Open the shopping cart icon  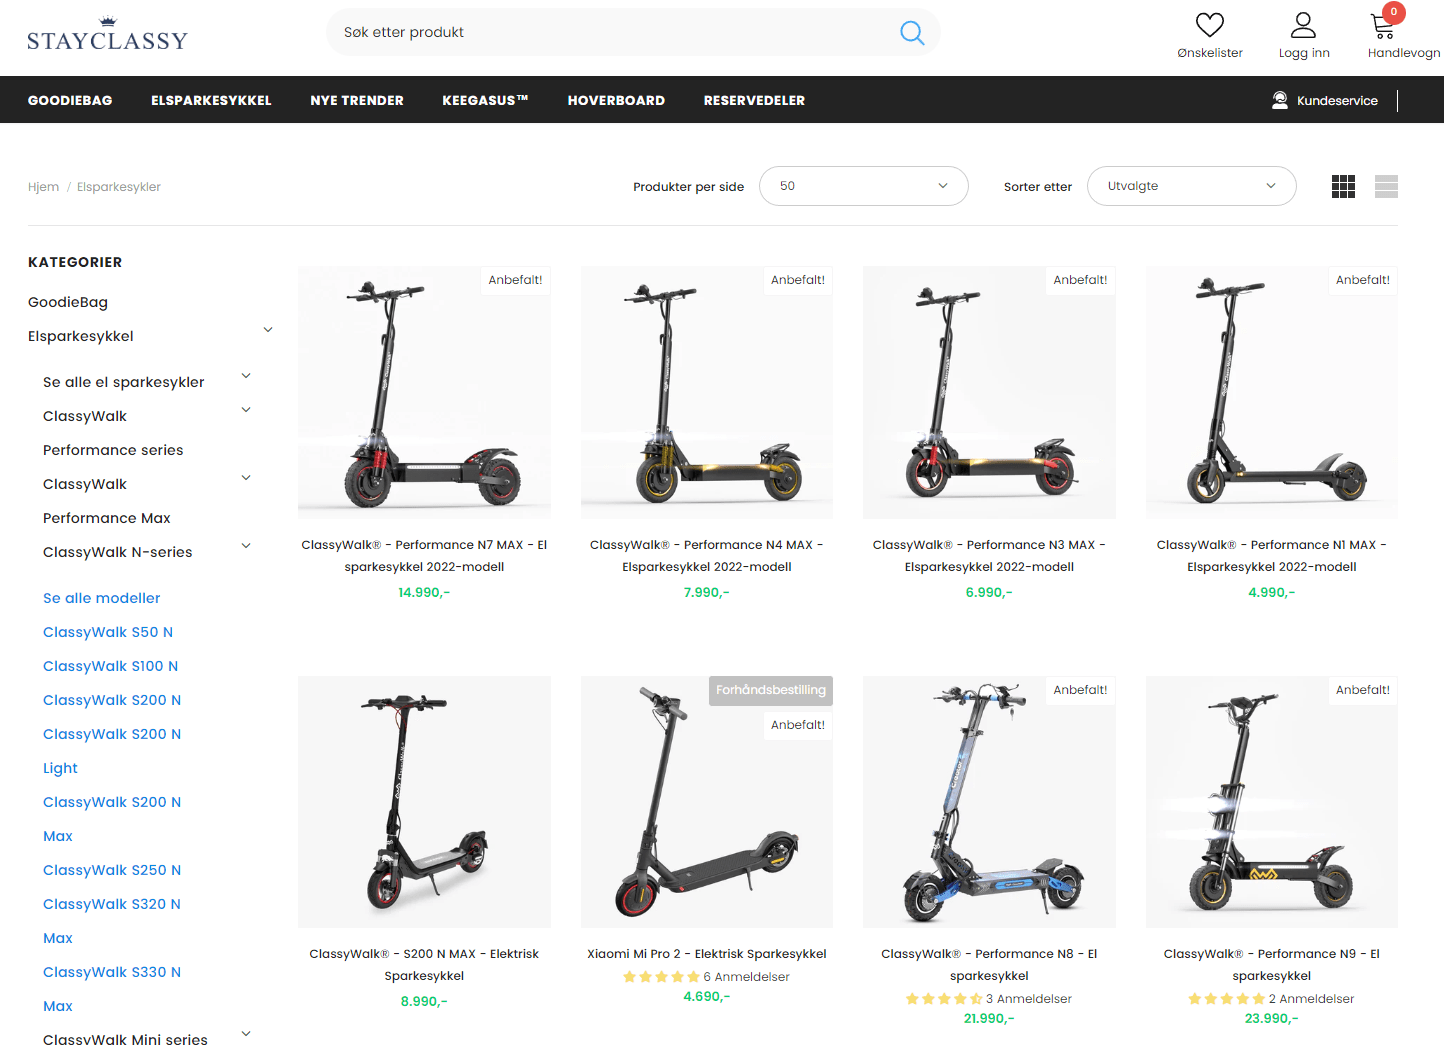click(1383, 26)
